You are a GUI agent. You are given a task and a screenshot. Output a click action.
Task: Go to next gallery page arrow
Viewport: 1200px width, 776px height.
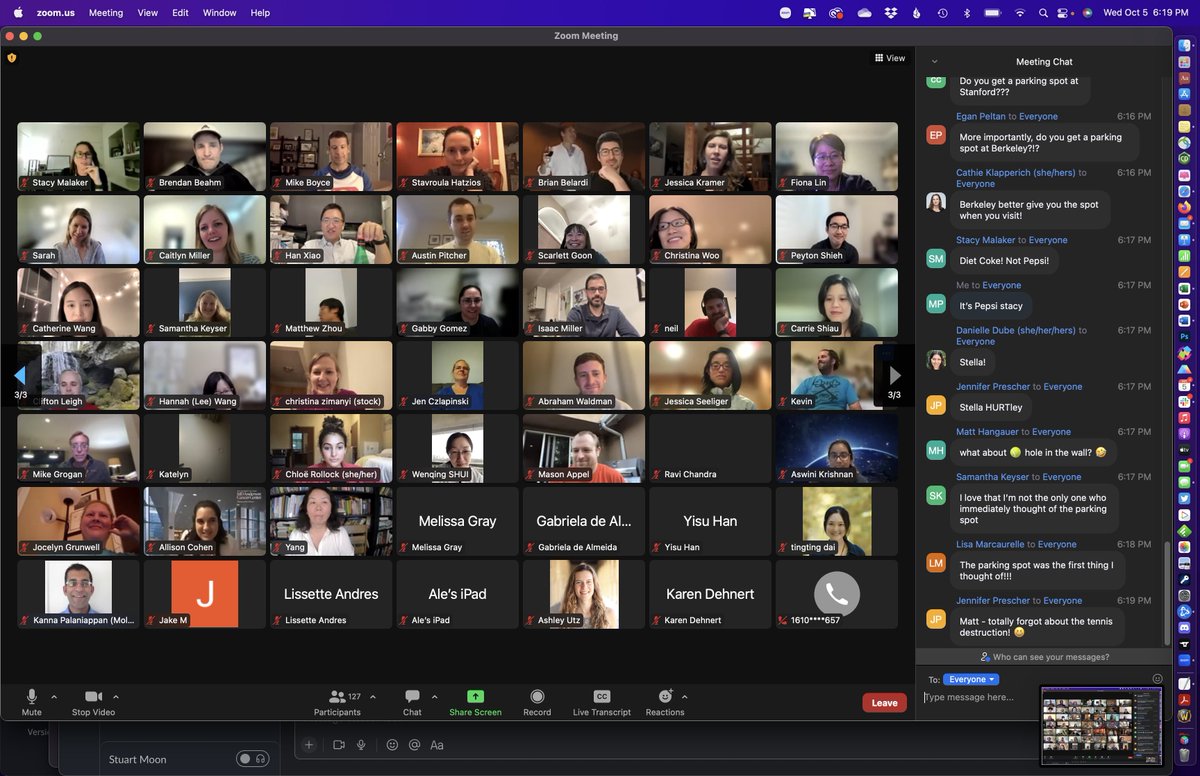coord(895,376)
